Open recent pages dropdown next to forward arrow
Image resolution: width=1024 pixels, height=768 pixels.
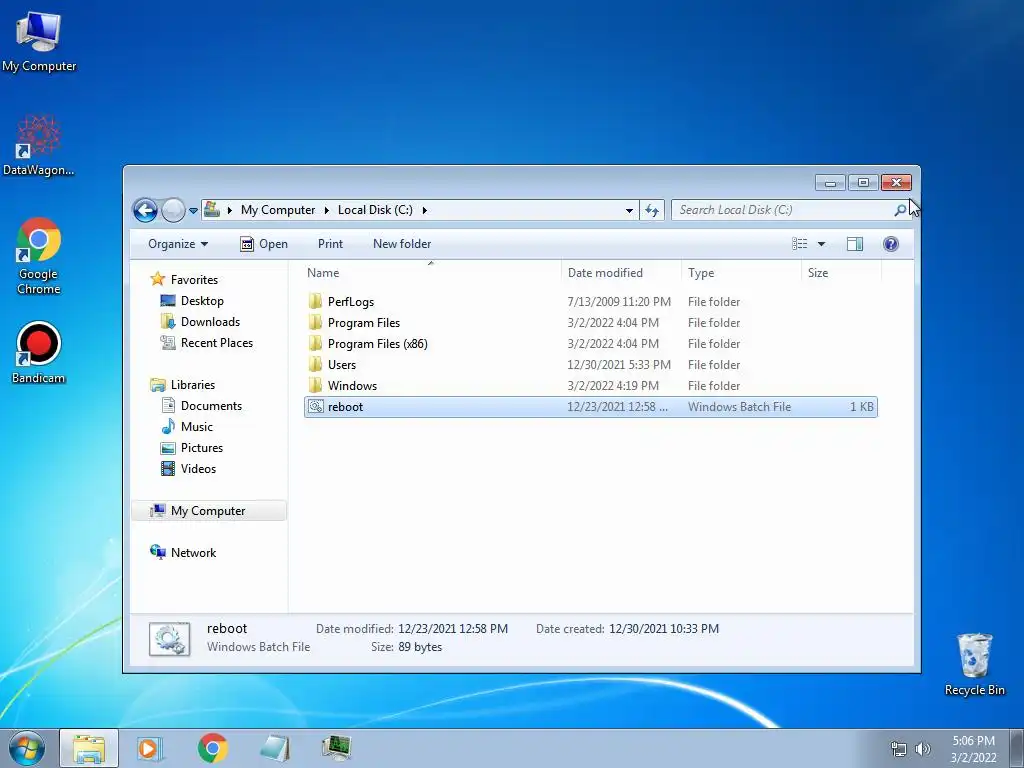coord(193,211)
